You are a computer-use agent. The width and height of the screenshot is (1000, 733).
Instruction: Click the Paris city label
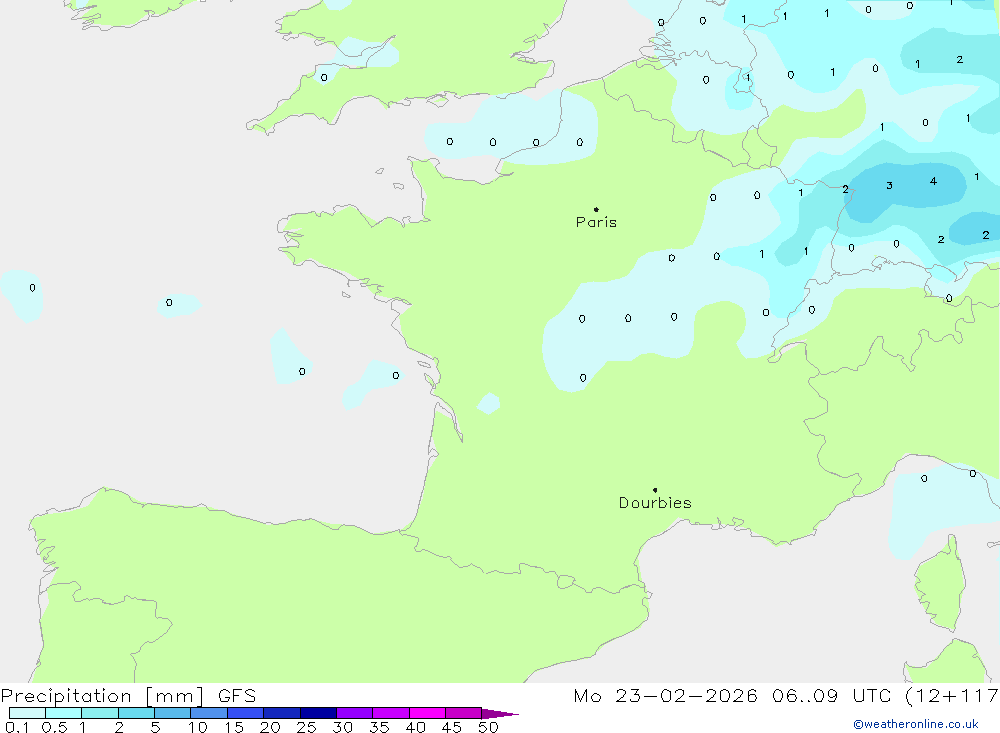tap(596, 222)
